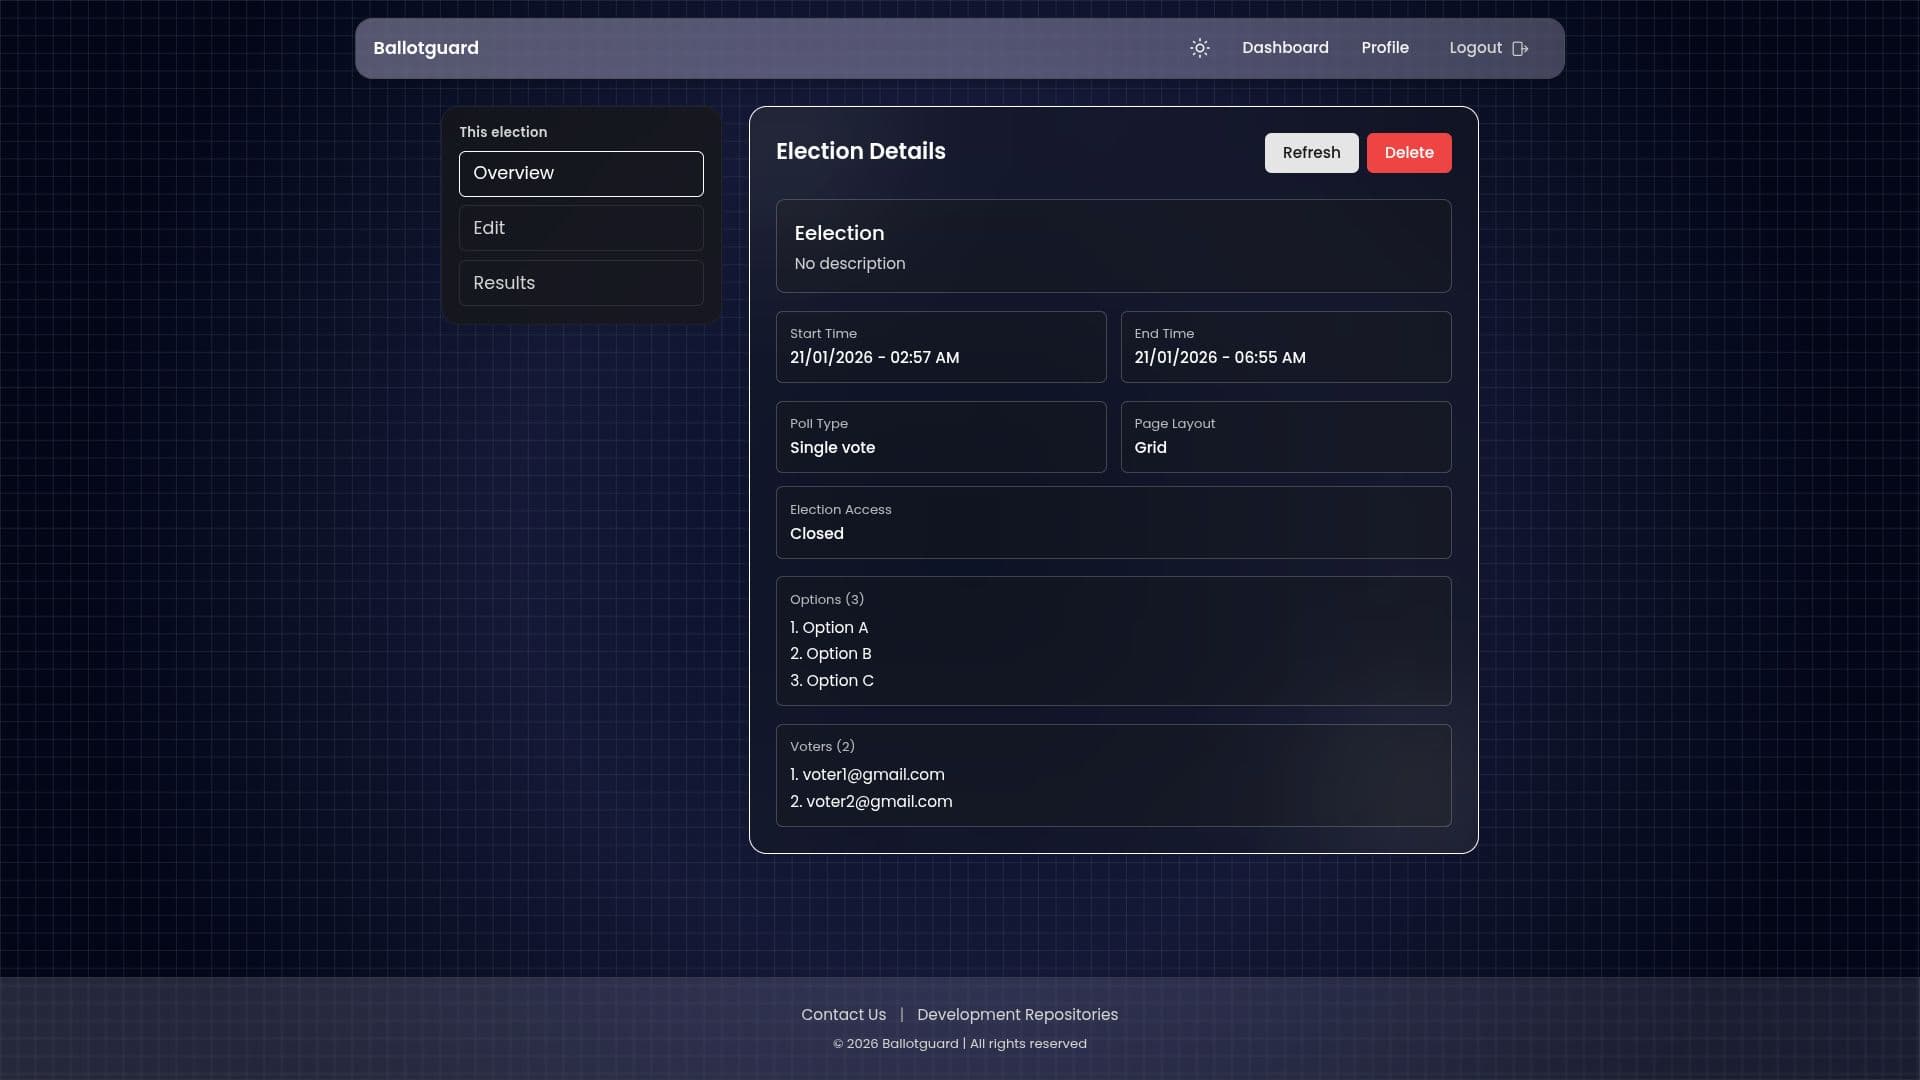Click the logout arrow icon
This screenshot has height=1080, width=1920.
click(x=1520, y=48)
